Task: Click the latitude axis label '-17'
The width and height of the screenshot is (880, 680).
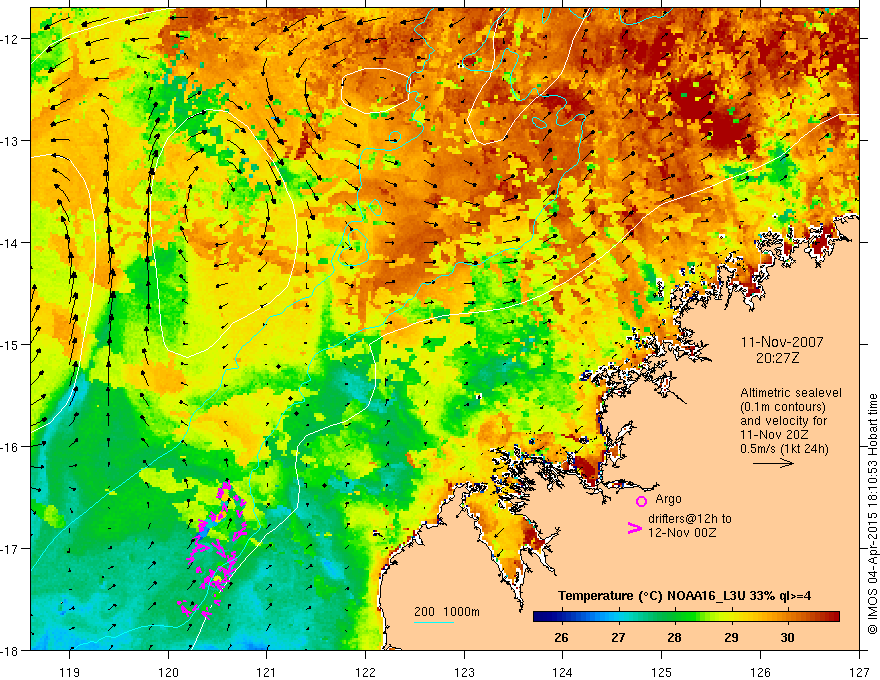Action: point(10,548)
